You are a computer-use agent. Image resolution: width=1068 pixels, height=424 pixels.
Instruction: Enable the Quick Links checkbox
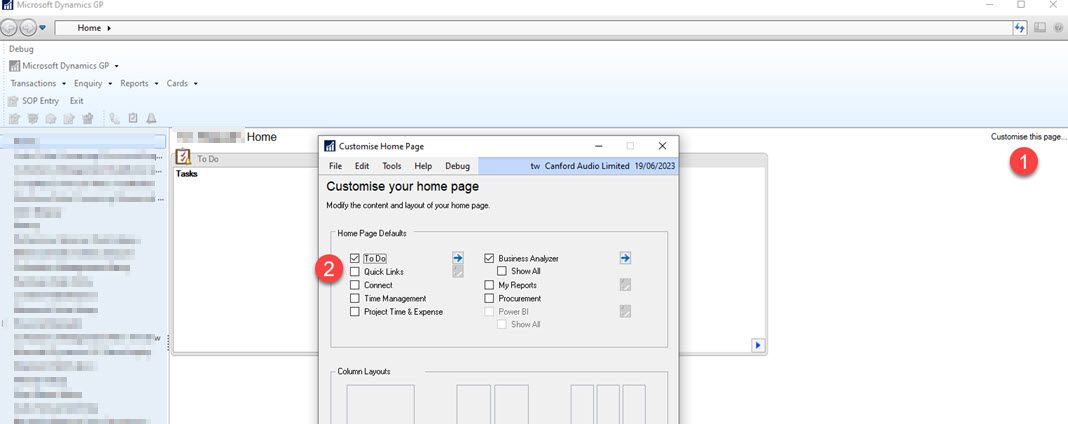point(354,272)
